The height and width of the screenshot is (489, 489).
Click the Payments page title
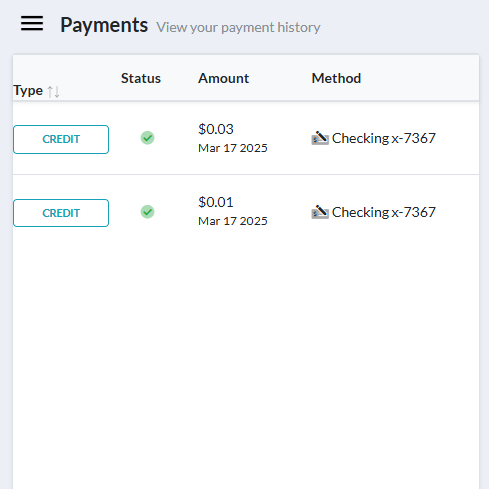[104, 25]
